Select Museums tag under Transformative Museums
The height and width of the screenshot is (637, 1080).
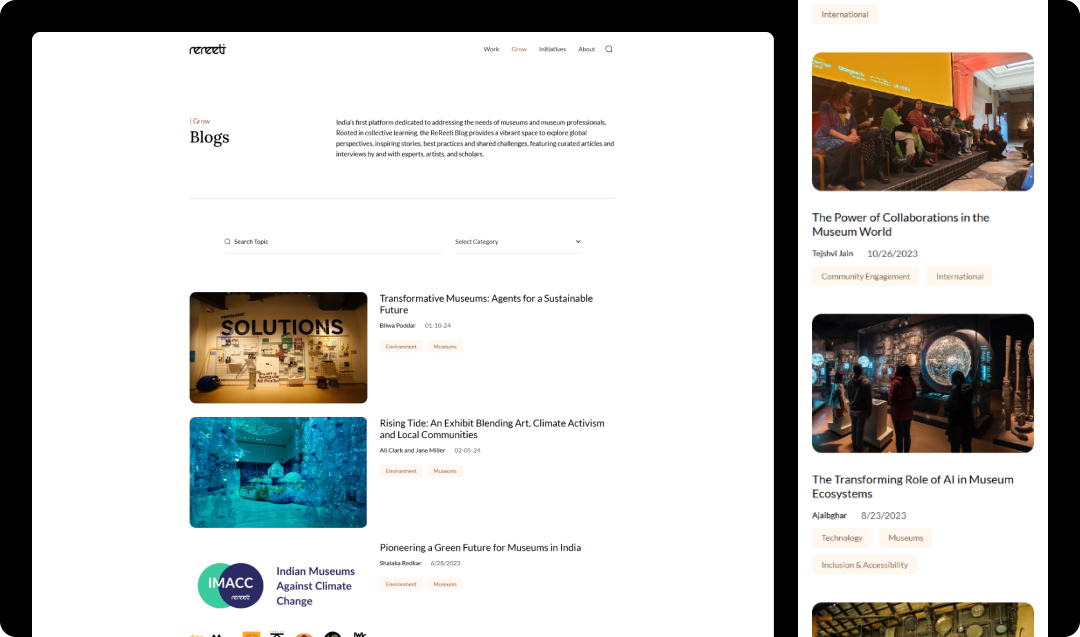[x=445, y=346]
